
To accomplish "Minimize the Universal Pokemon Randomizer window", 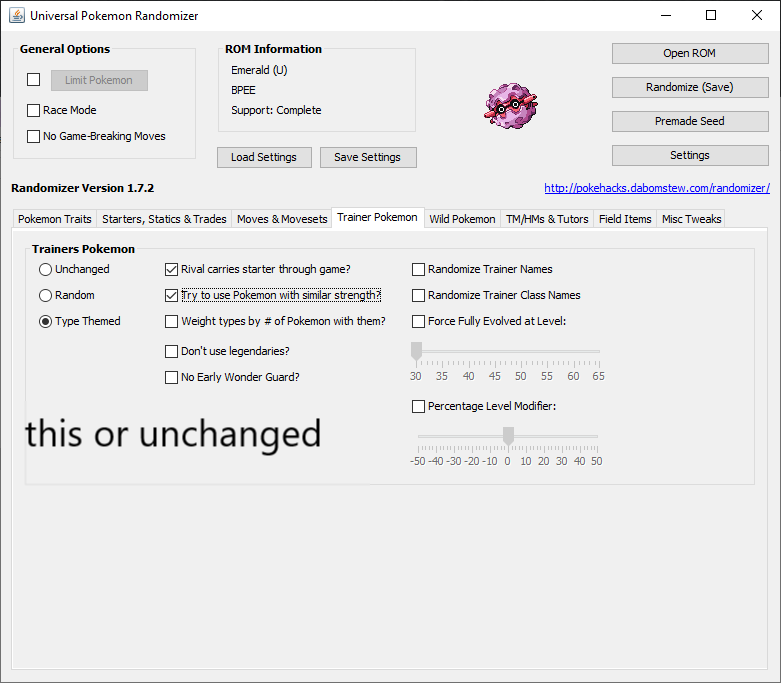I will (x=666, y=15).
